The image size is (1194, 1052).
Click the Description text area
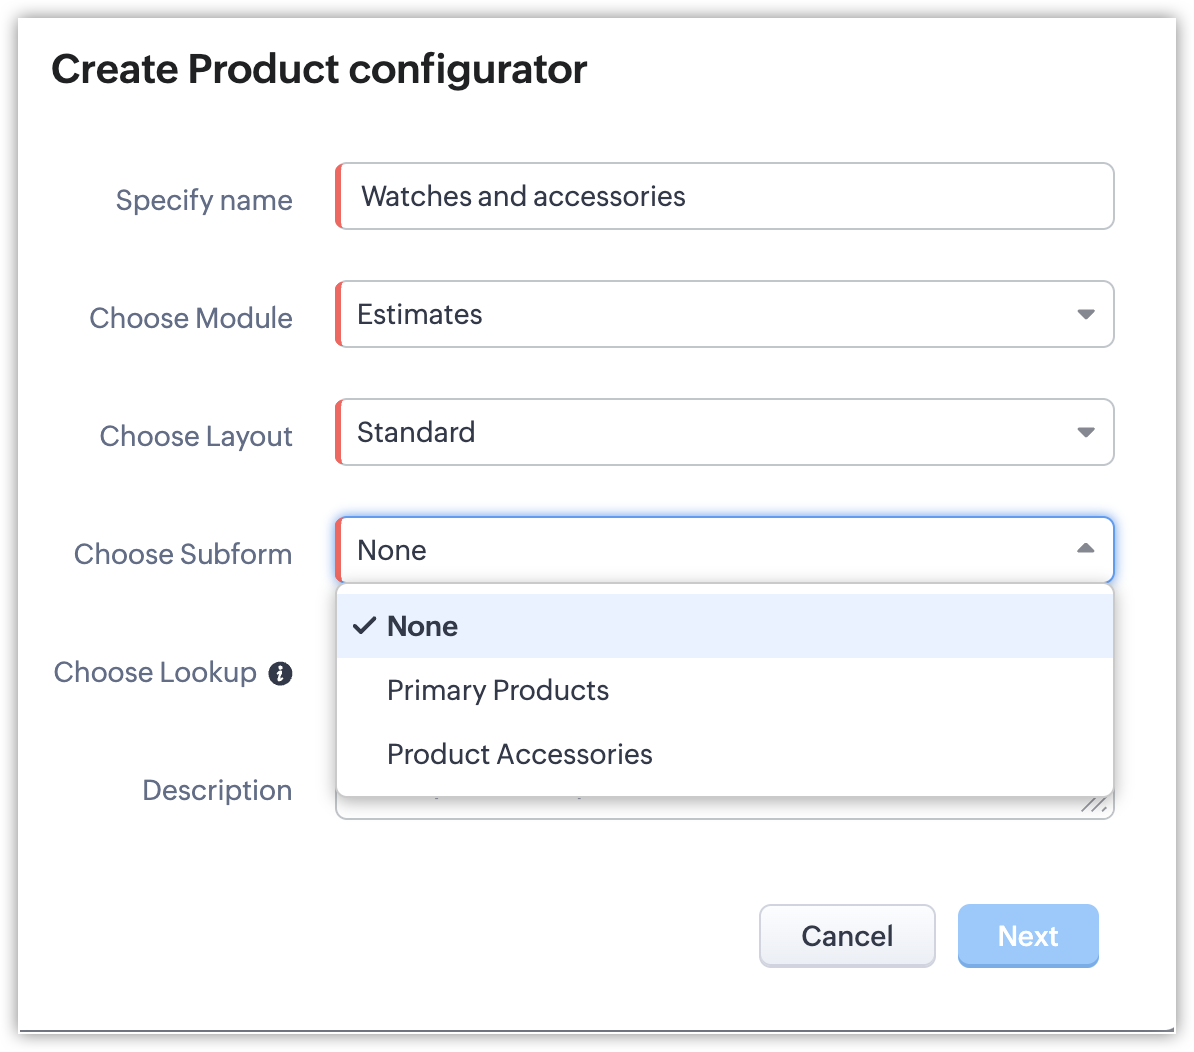pyautogui.click(x=700, y=806)
